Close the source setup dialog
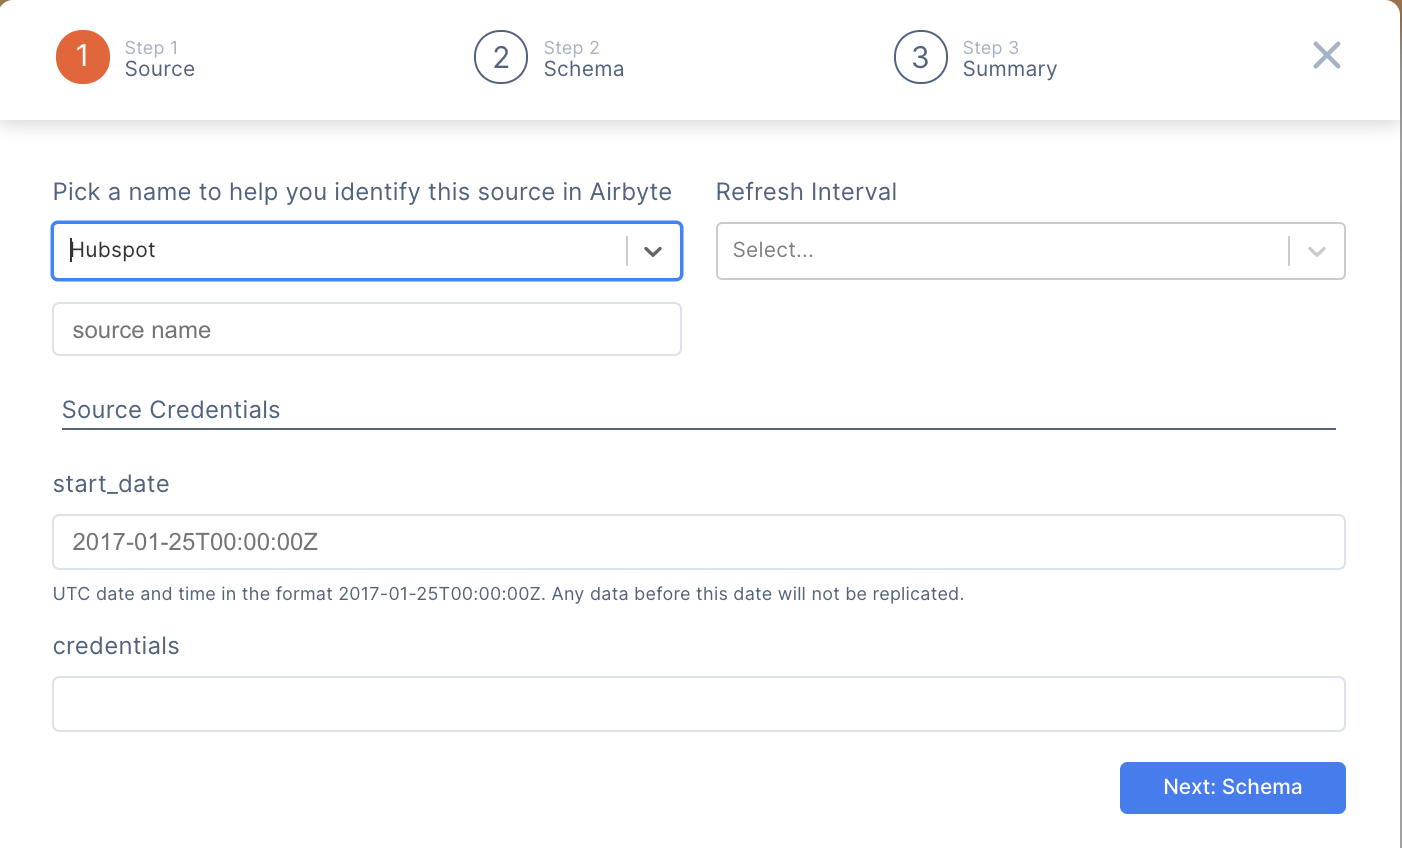This screenshot has width=1402, height=848. [1327, 55]
